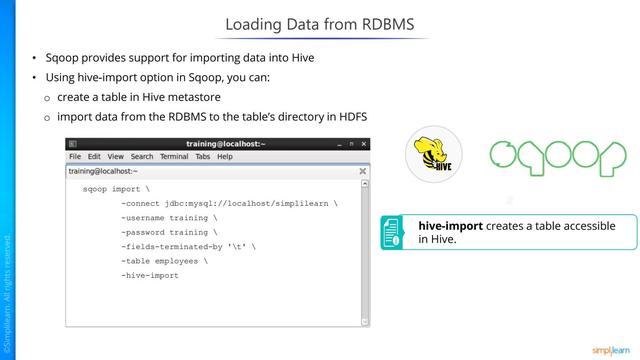Click the document note icon beside hive-import

[x=392, y=232]
